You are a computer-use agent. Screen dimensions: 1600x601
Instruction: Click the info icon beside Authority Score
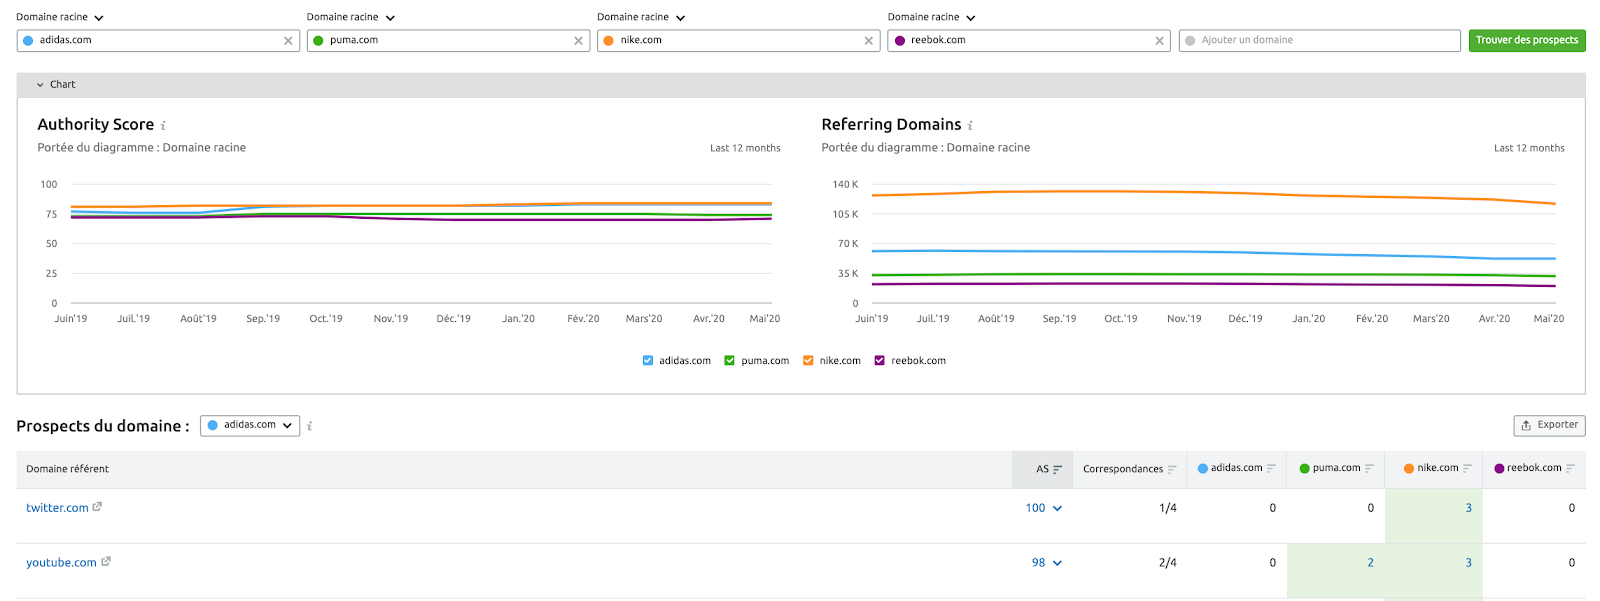pos(163,126)
